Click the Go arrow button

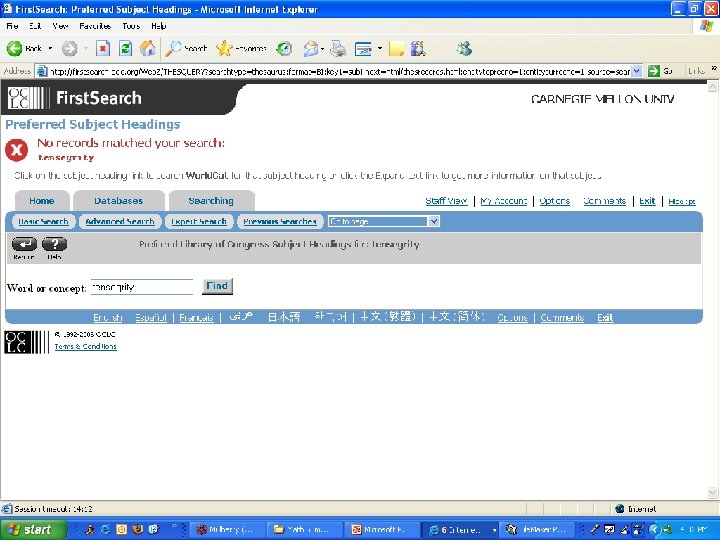click(x=660, y=71)
